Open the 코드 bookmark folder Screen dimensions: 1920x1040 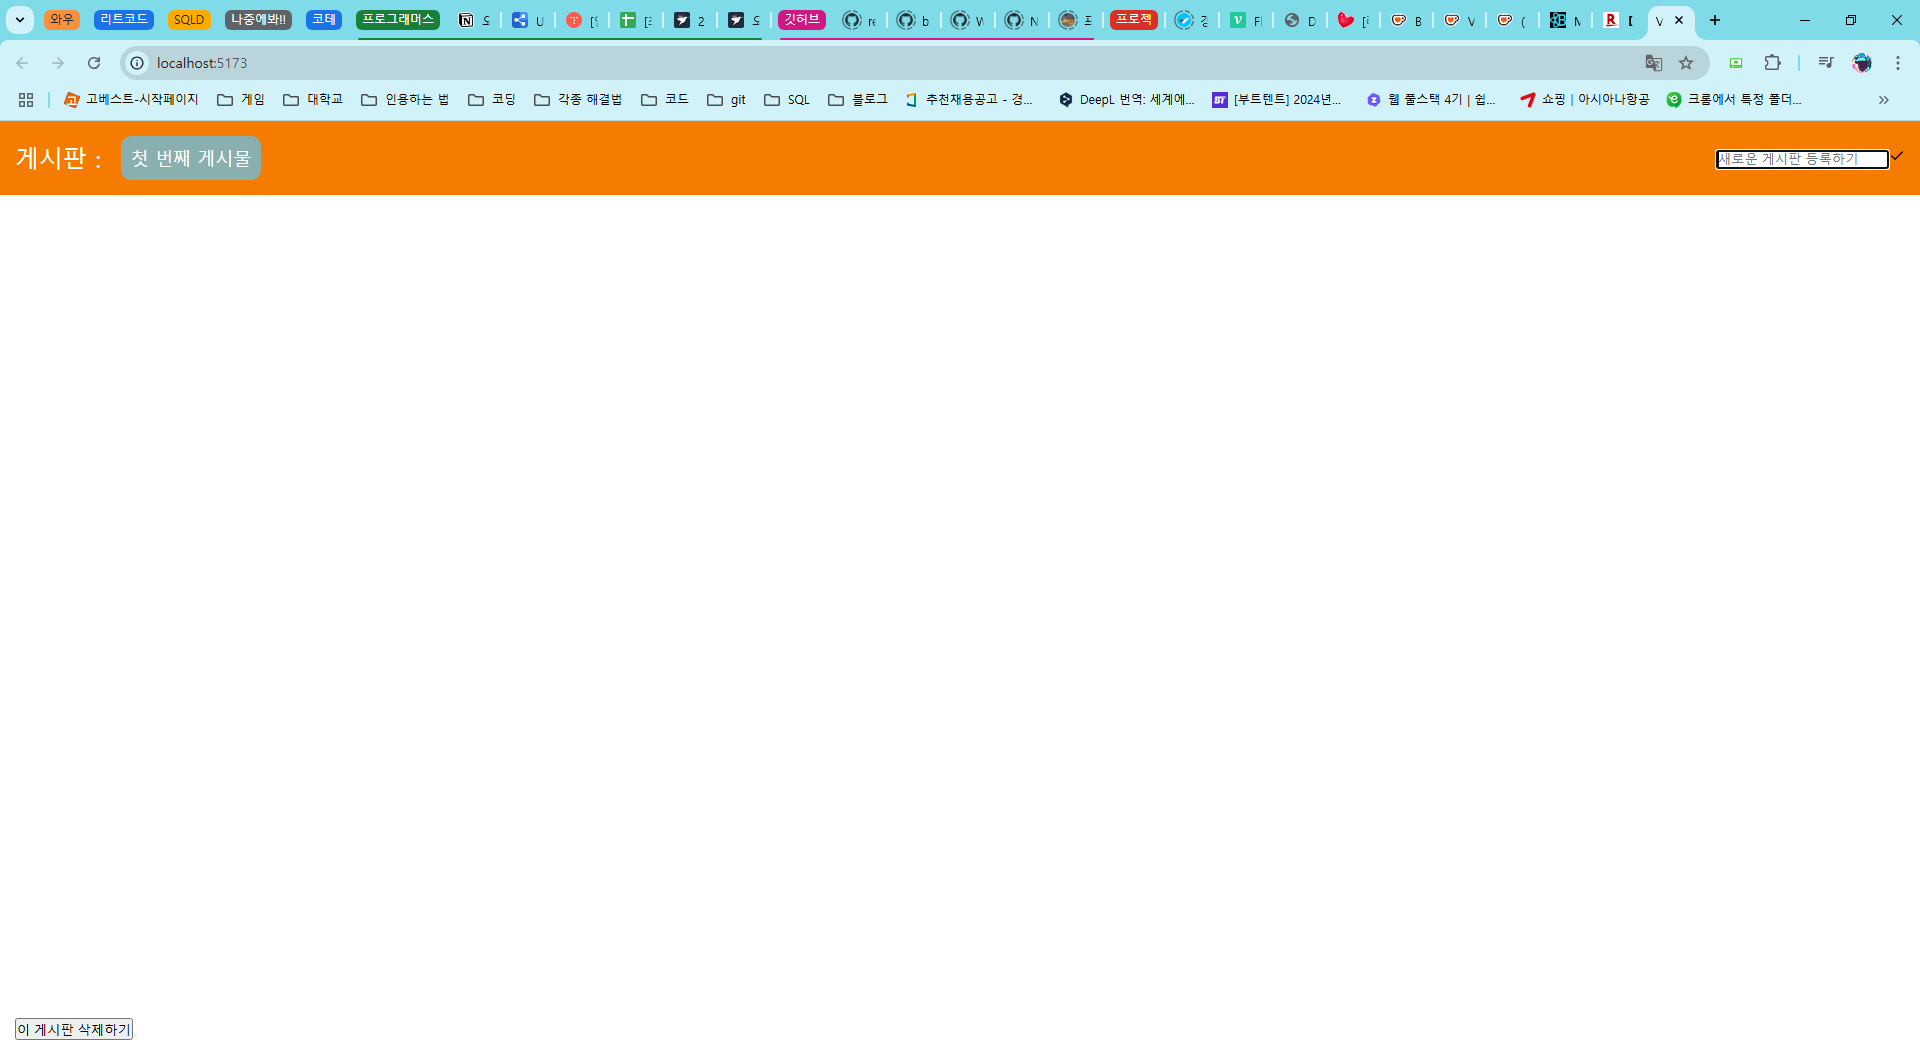pyautogui.click(x=665, y=100)
